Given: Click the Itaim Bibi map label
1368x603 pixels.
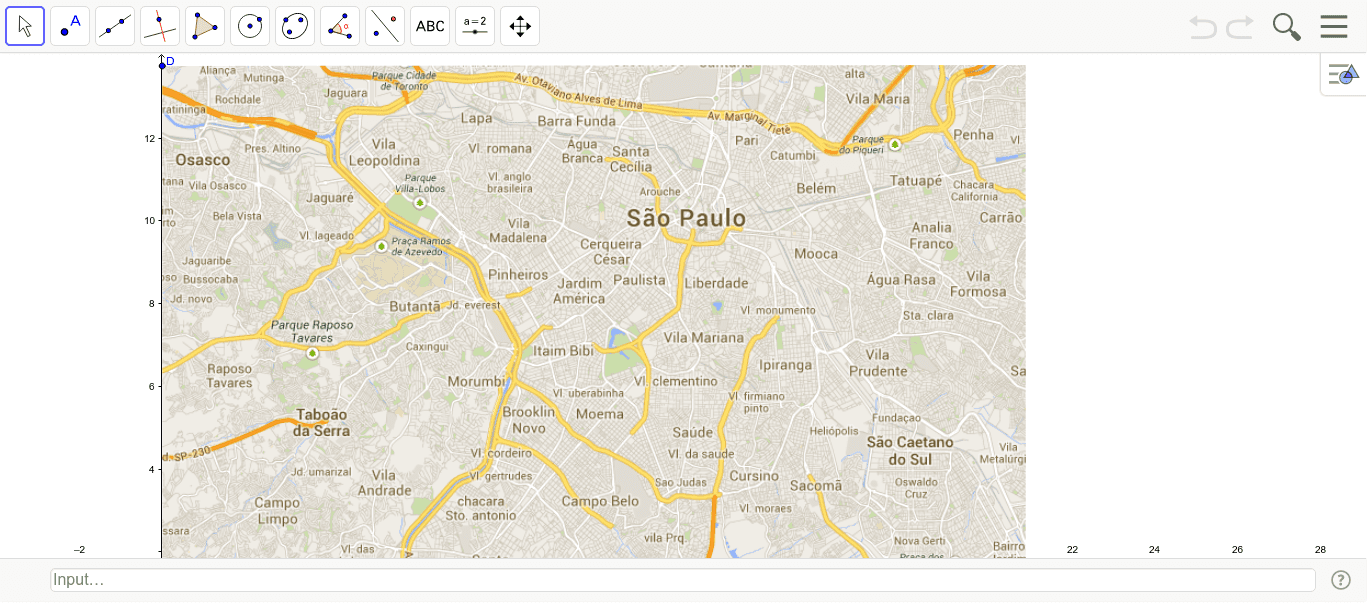Looking at the screenshot, I should 563,351.
